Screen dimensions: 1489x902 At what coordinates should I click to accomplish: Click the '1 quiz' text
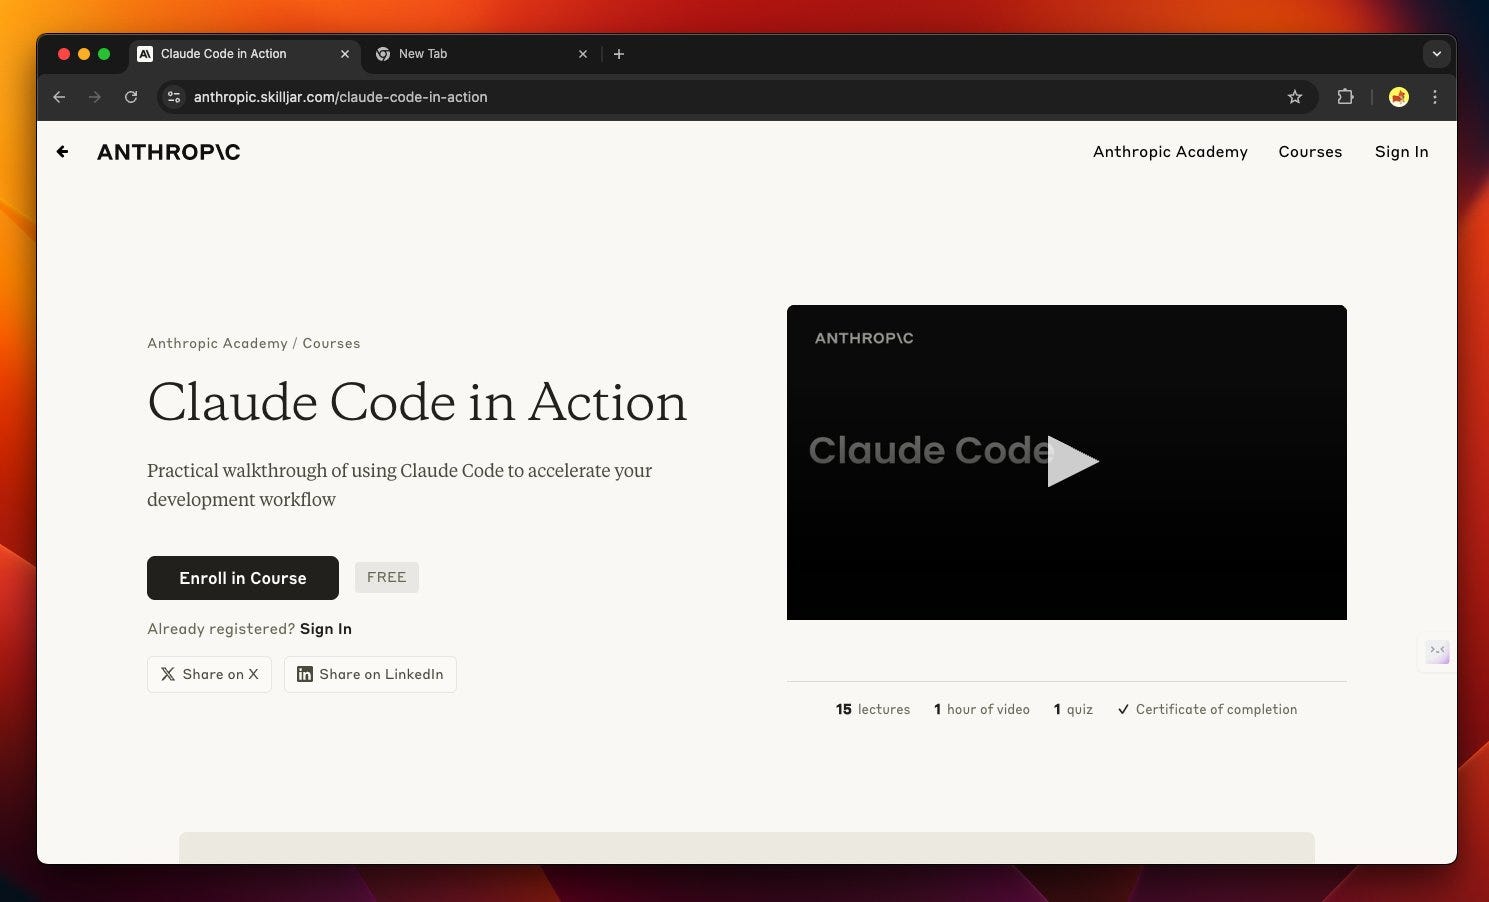[x=1073, y=709]
